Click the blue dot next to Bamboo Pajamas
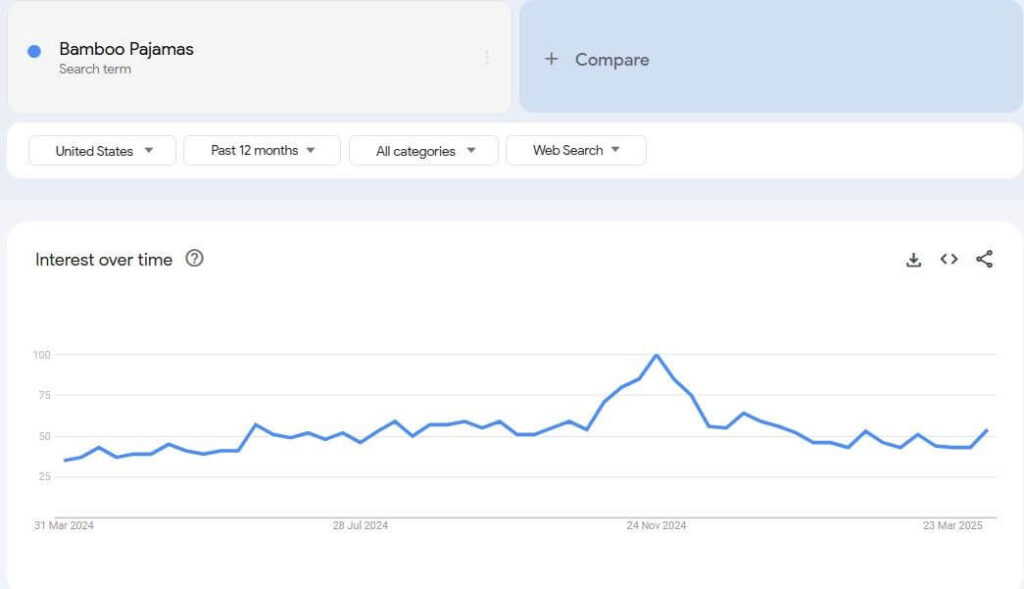Screen dimensions: 1024x589 34,51
